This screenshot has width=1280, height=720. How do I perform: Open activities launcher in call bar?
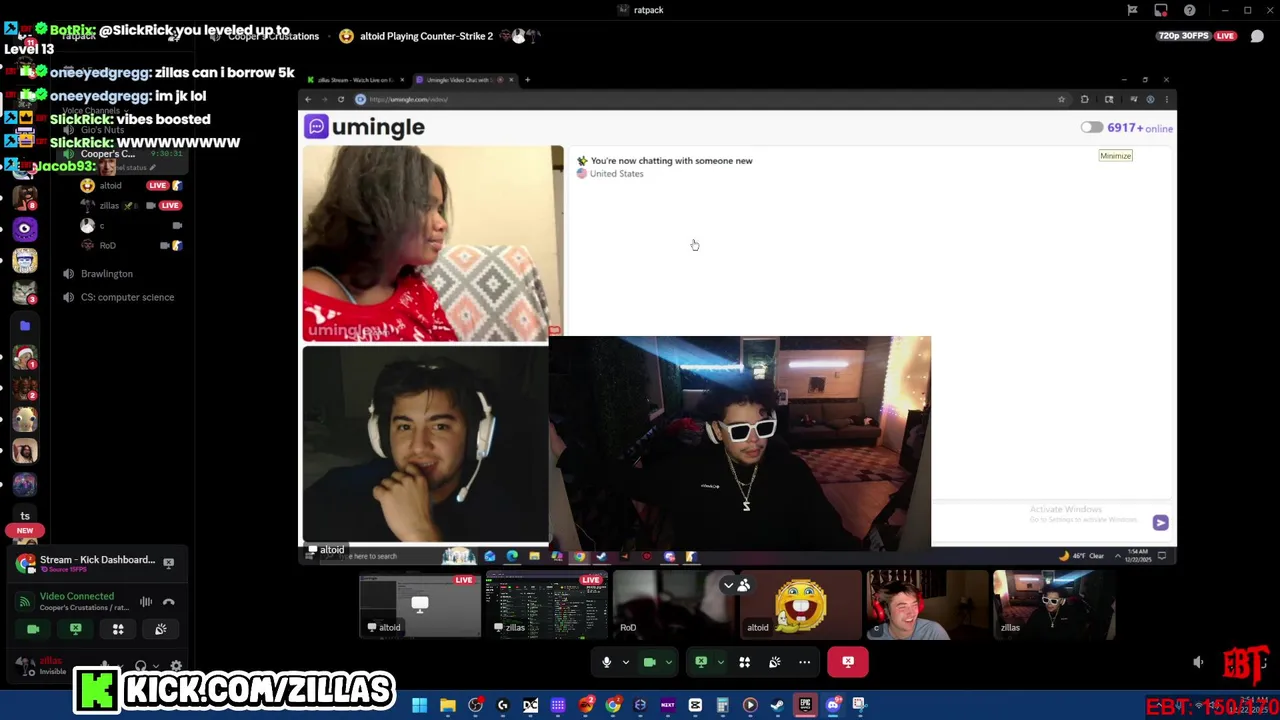744,662
